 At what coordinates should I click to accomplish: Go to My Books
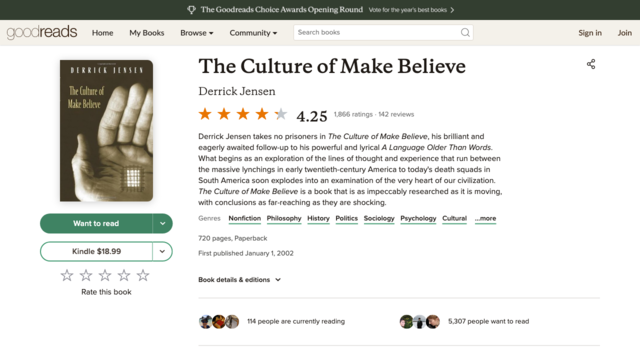(147, 33)
